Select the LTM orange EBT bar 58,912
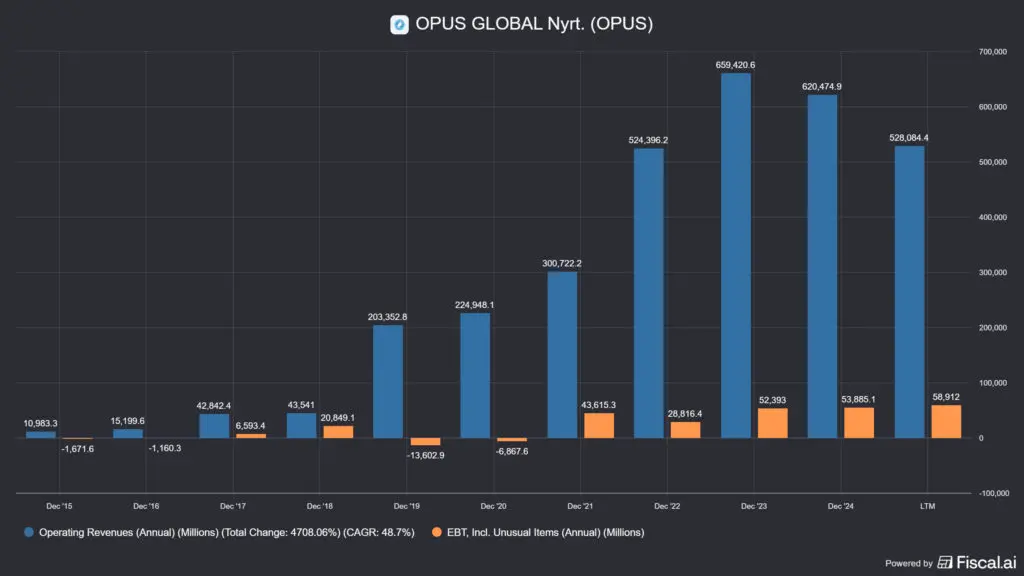Viewport: 1024px width, 576px height. click(x=946, y=422)
